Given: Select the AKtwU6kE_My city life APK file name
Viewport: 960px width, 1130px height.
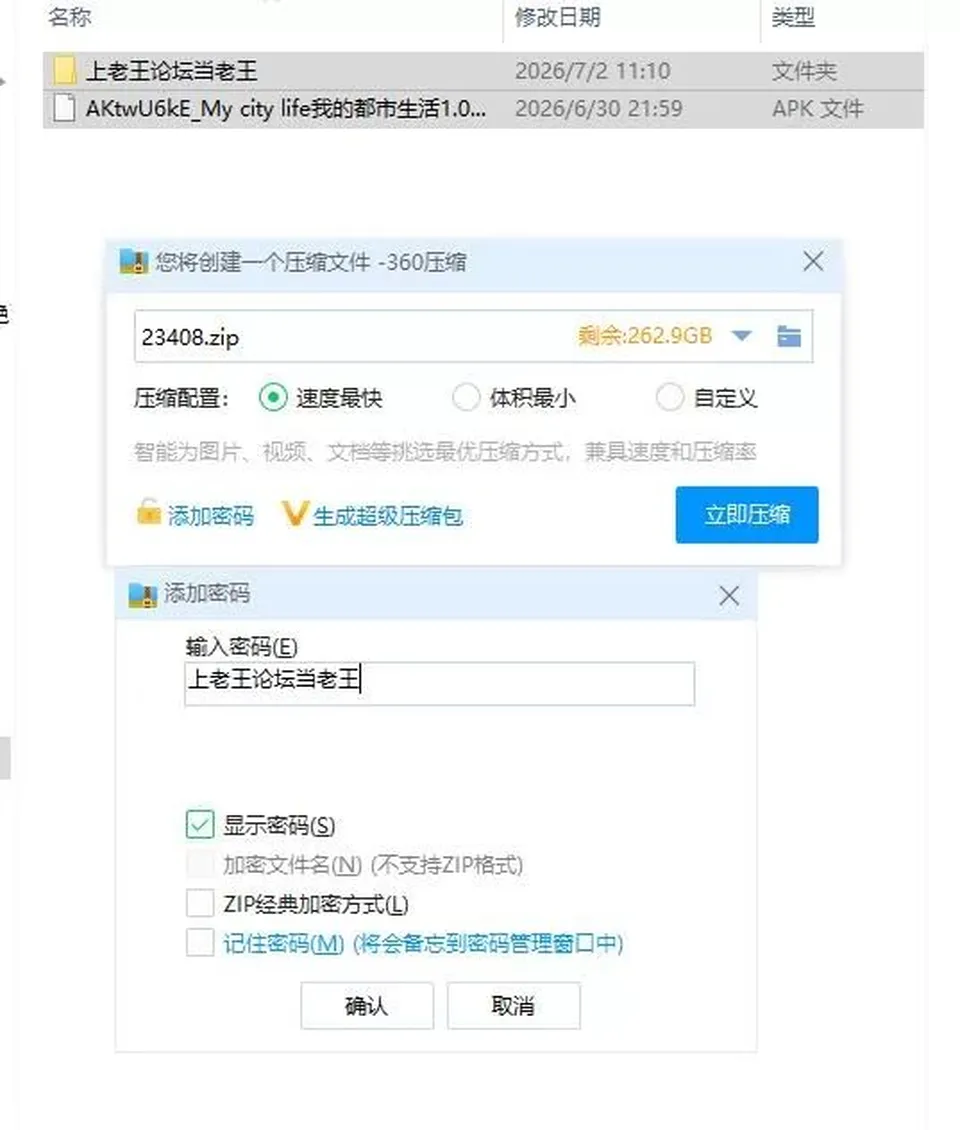Looking at the screenshot, I should coord(285,109).
